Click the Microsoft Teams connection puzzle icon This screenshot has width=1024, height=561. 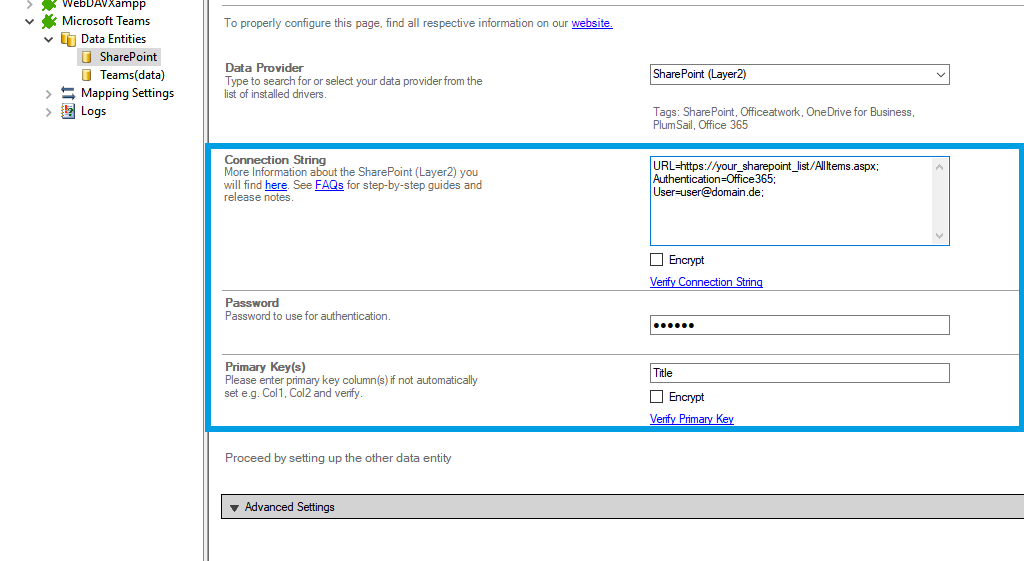pos(49,21)
